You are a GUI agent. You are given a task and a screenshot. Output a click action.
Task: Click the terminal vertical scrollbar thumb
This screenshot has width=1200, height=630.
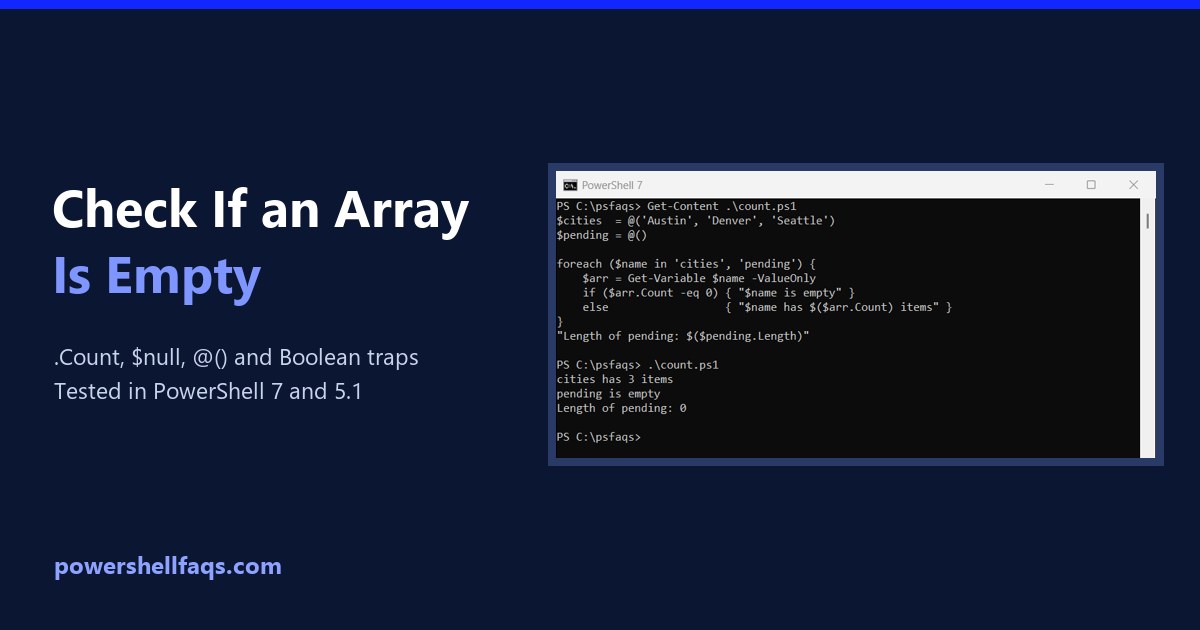1148,221
